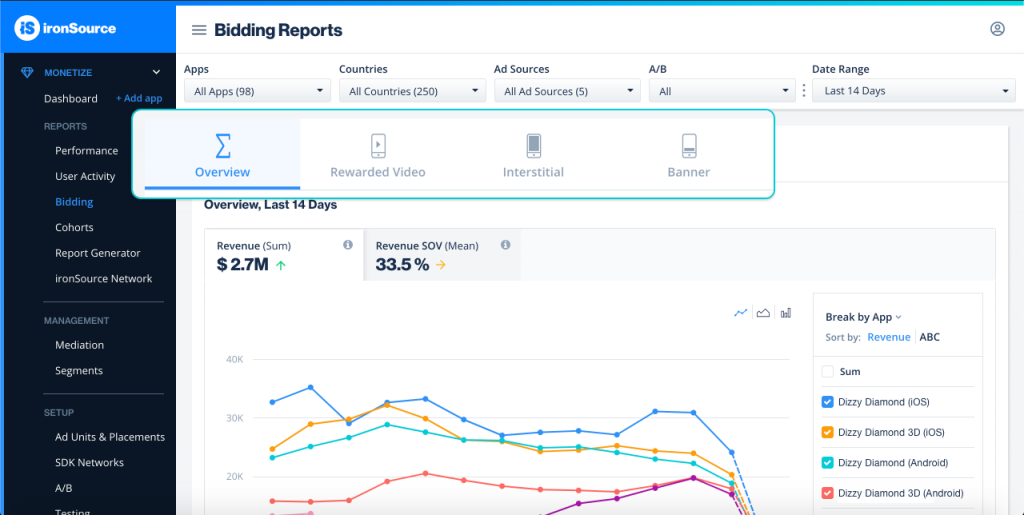The height and width of the screenshot is (515, 1024).
Task: Open the Countries dropdown
Action: (x=413, y=91)
